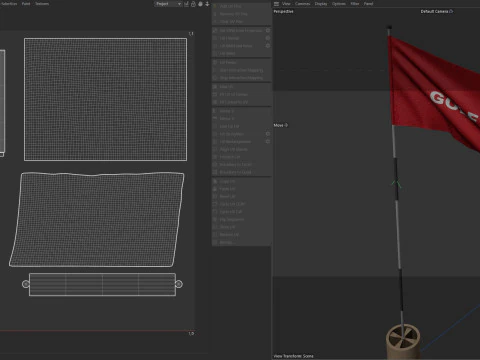Click the Store UV command
Viewport: 480px width, 360px height.
[242, 227]
